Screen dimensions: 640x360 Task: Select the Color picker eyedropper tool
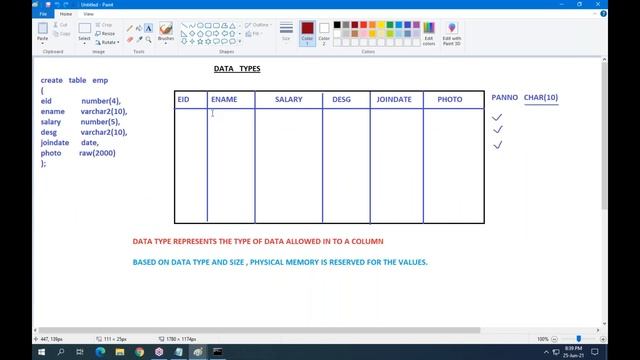point(139,39)
